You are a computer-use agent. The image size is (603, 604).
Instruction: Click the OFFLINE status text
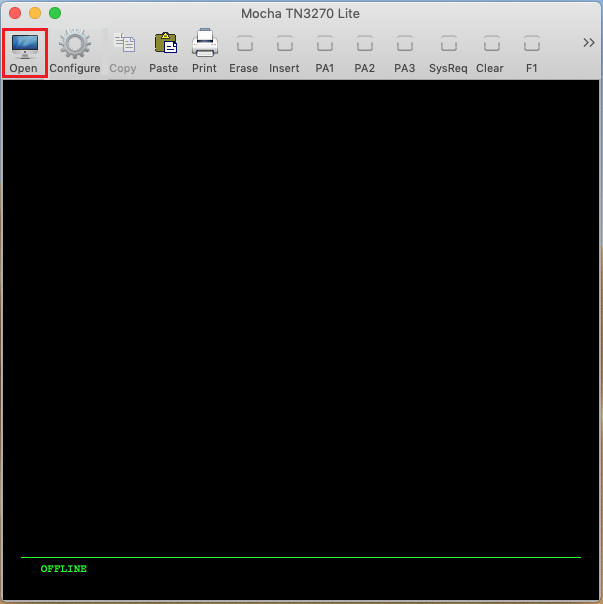(x=64, y=569)
